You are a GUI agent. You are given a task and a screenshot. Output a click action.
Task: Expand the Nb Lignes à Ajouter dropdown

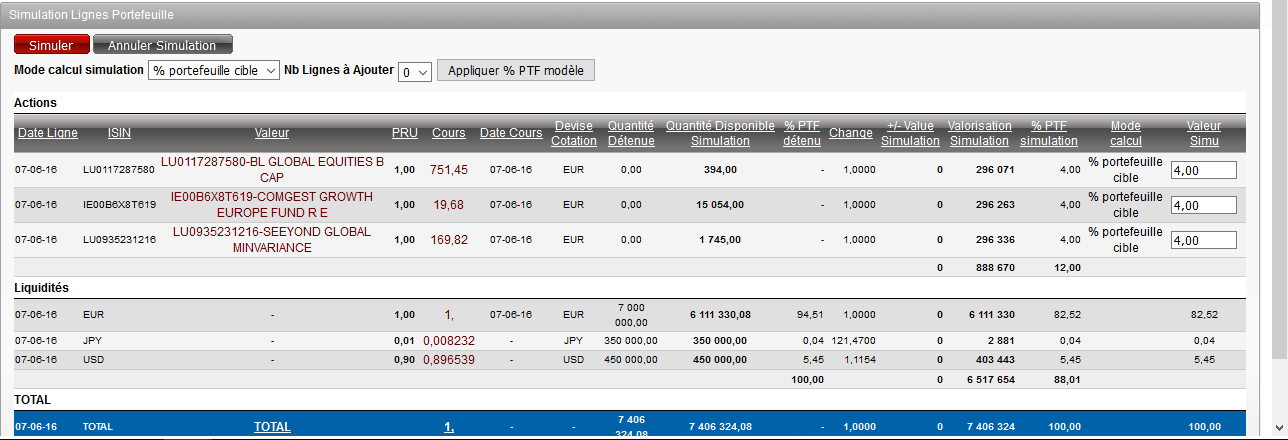414,72
